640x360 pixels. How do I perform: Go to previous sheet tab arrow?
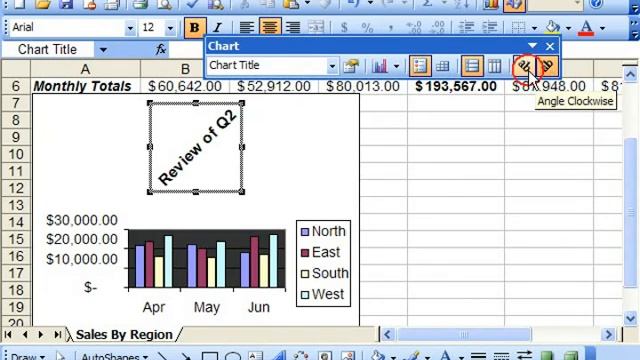coord(24,335)
